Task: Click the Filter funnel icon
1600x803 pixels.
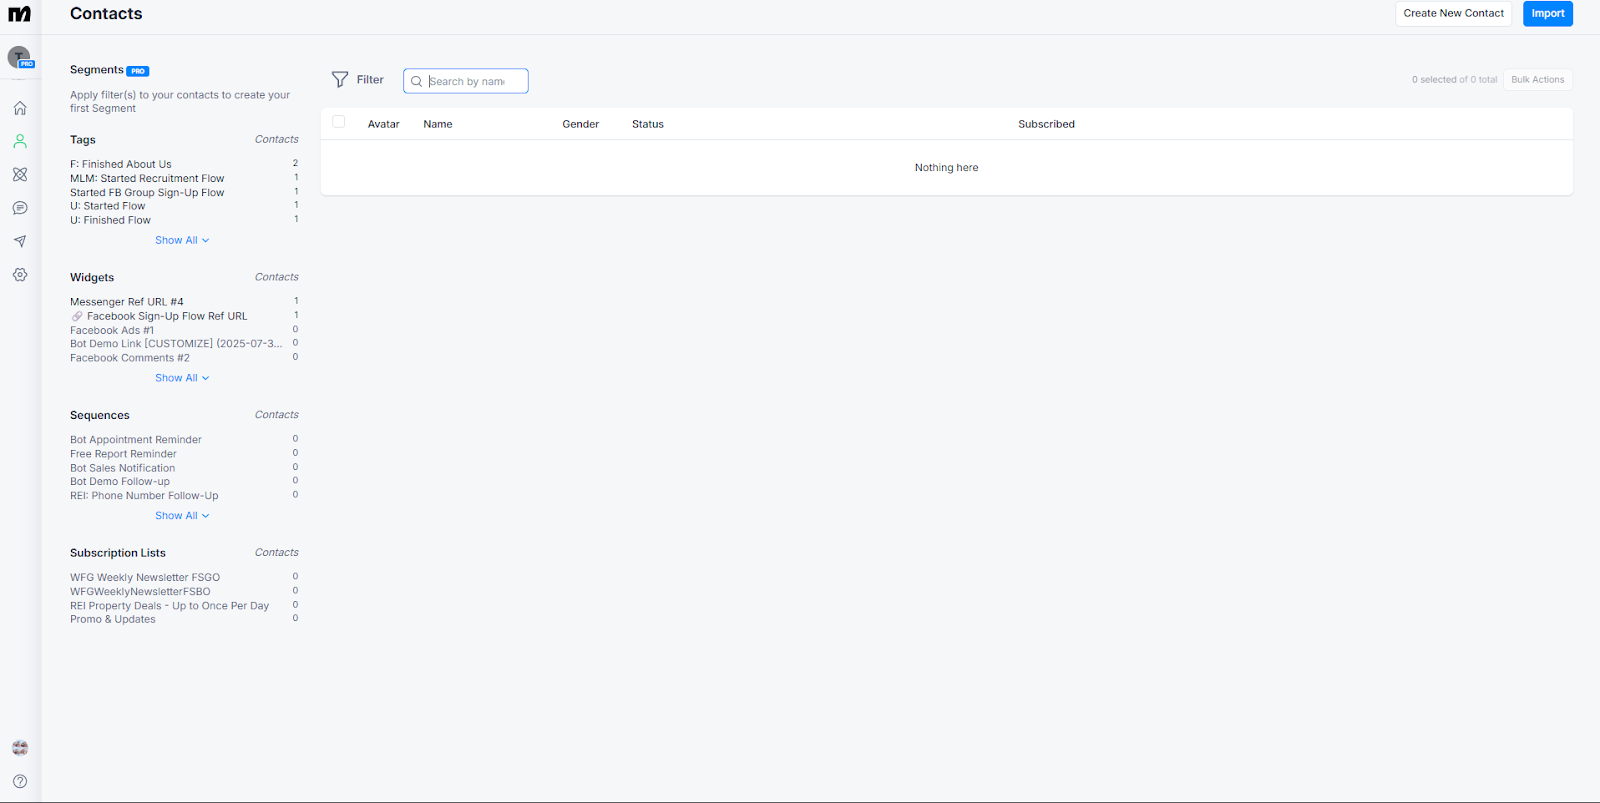Action: (x=340, y=79)
